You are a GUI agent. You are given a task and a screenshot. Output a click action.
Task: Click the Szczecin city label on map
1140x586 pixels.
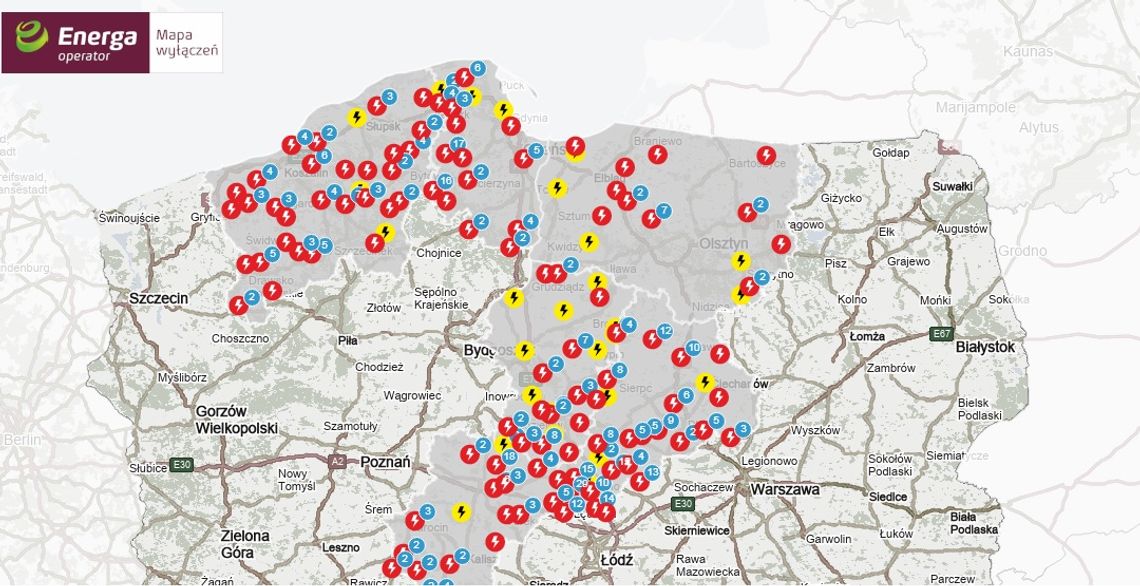[x=159, y=298]
